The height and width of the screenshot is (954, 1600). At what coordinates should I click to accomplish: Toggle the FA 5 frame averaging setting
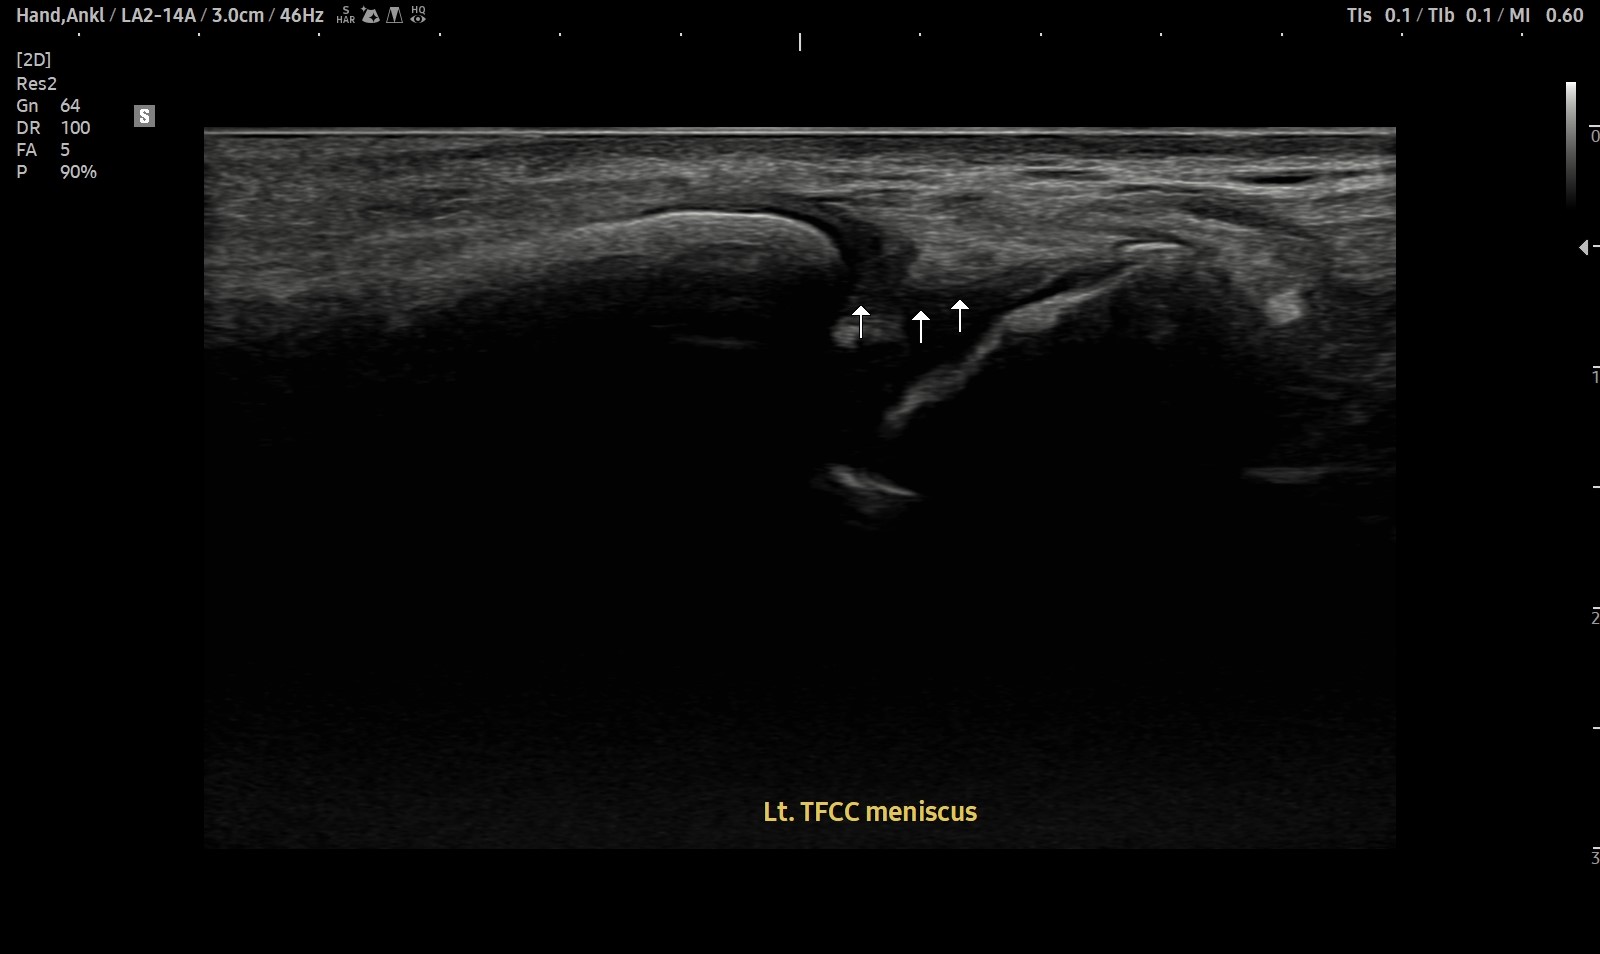(40, 149)
